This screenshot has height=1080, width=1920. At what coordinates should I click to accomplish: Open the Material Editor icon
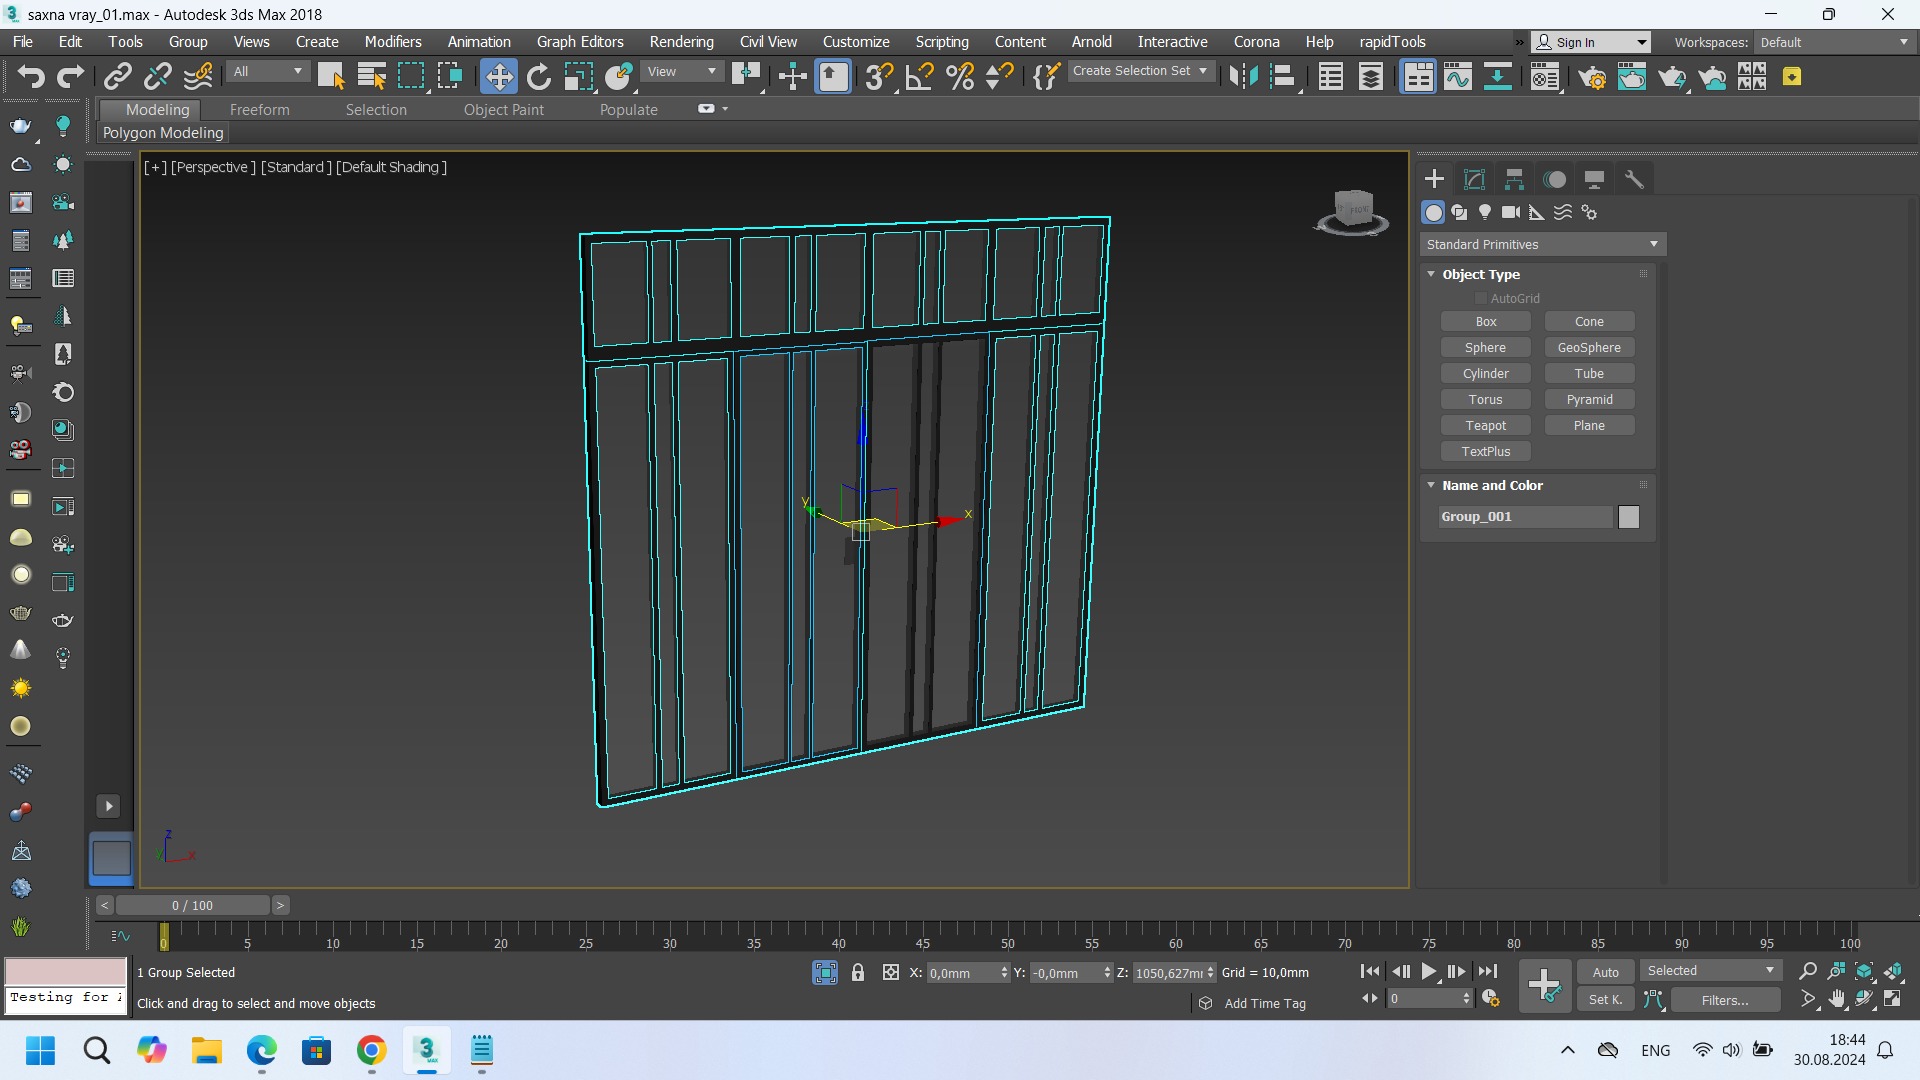pos(1545,77)
